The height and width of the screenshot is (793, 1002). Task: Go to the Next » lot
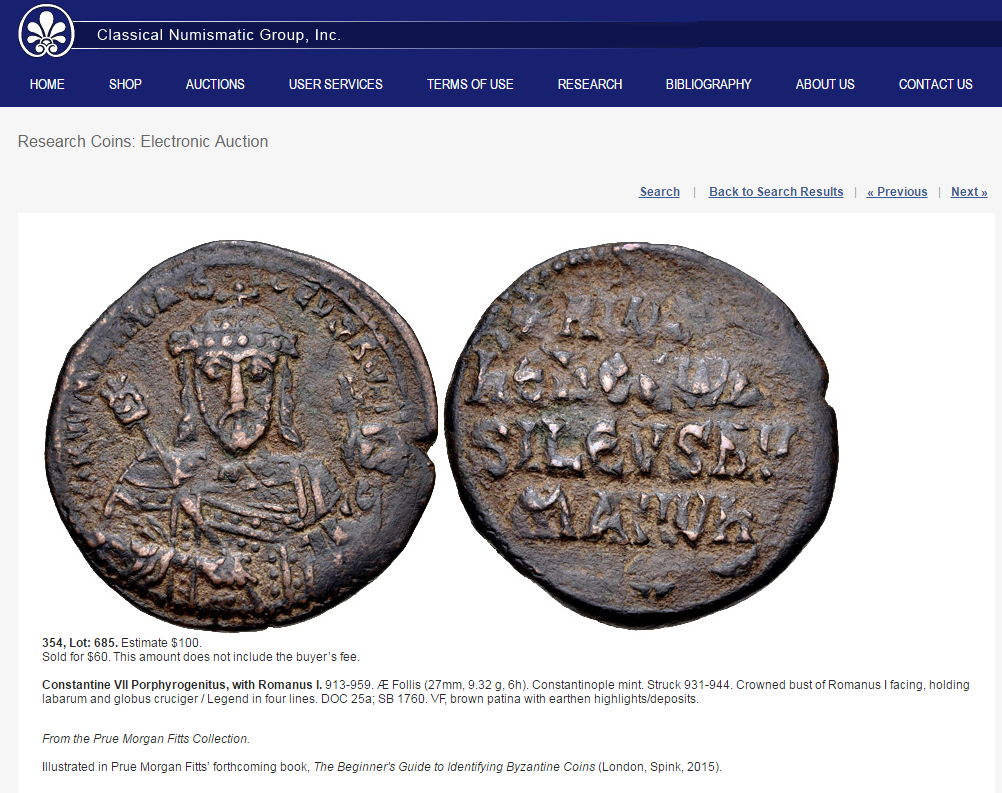click(969, 192)
